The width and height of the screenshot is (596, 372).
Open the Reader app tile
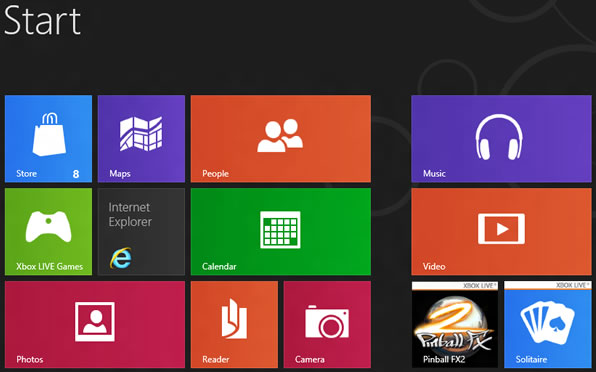tap(235, 325)
